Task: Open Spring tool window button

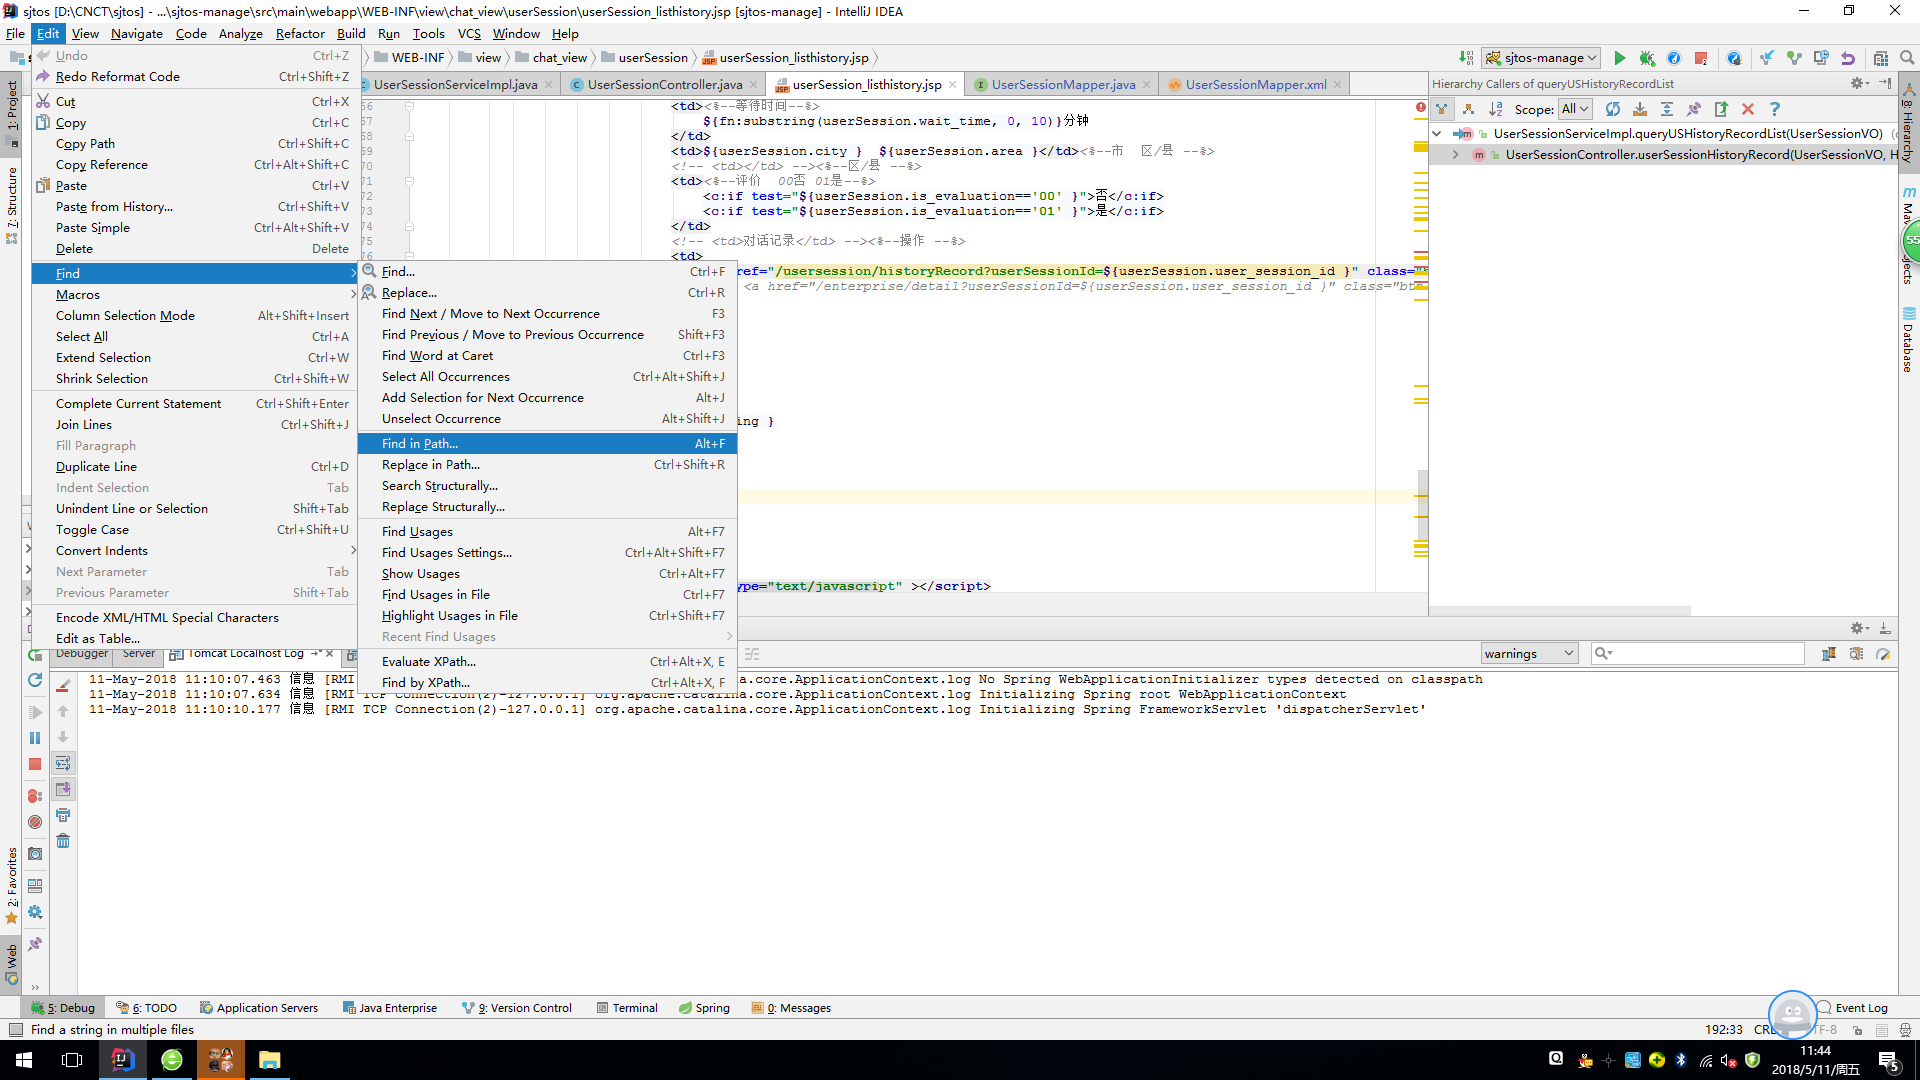Action: 705,1008
